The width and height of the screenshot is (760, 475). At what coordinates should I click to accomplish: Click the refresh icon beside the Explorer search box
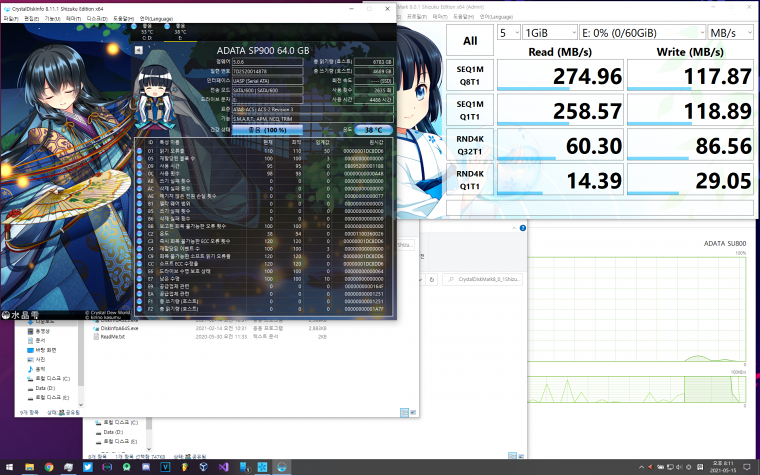[x=432, y=279]
